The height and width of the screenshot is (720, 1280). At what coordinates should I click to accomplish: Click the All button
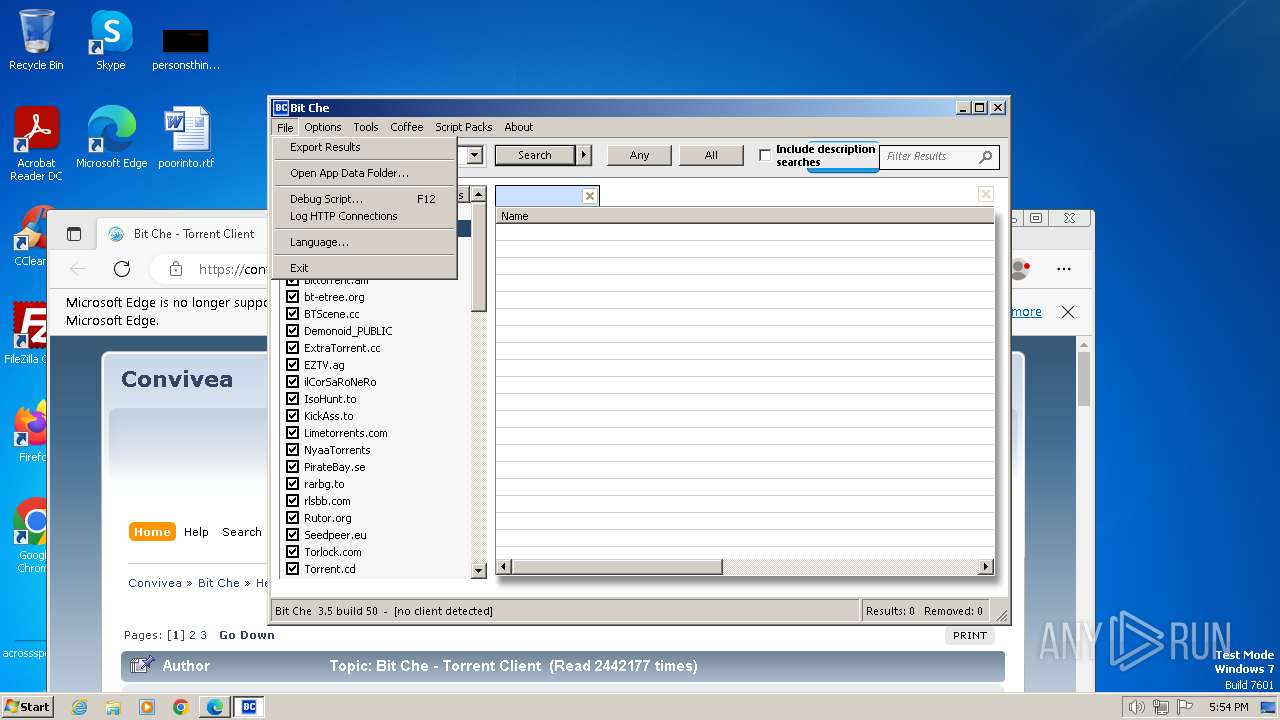[711, 155]
